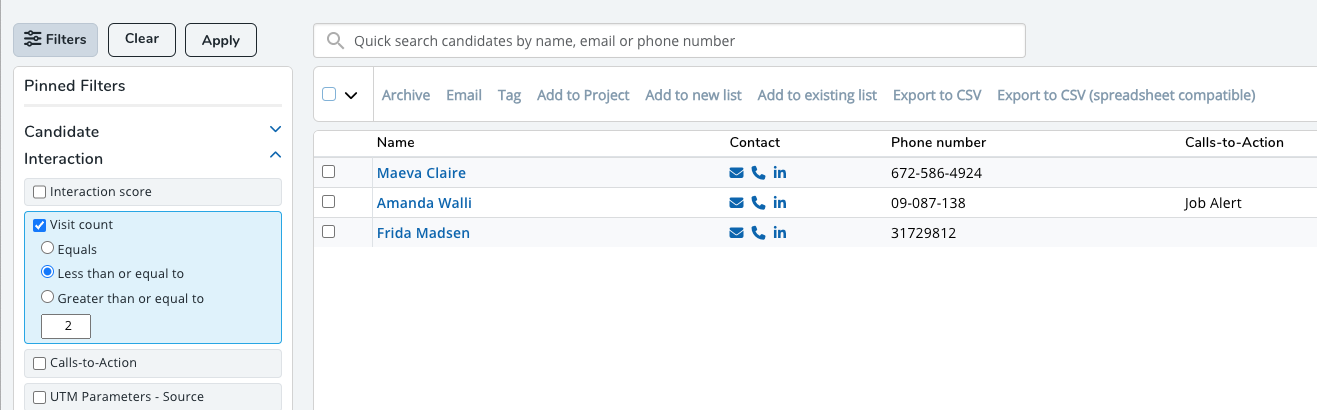The image size is (1317, 410).
Task: Open LinkedIn icon for Maeva Claire
Action: 780,173
